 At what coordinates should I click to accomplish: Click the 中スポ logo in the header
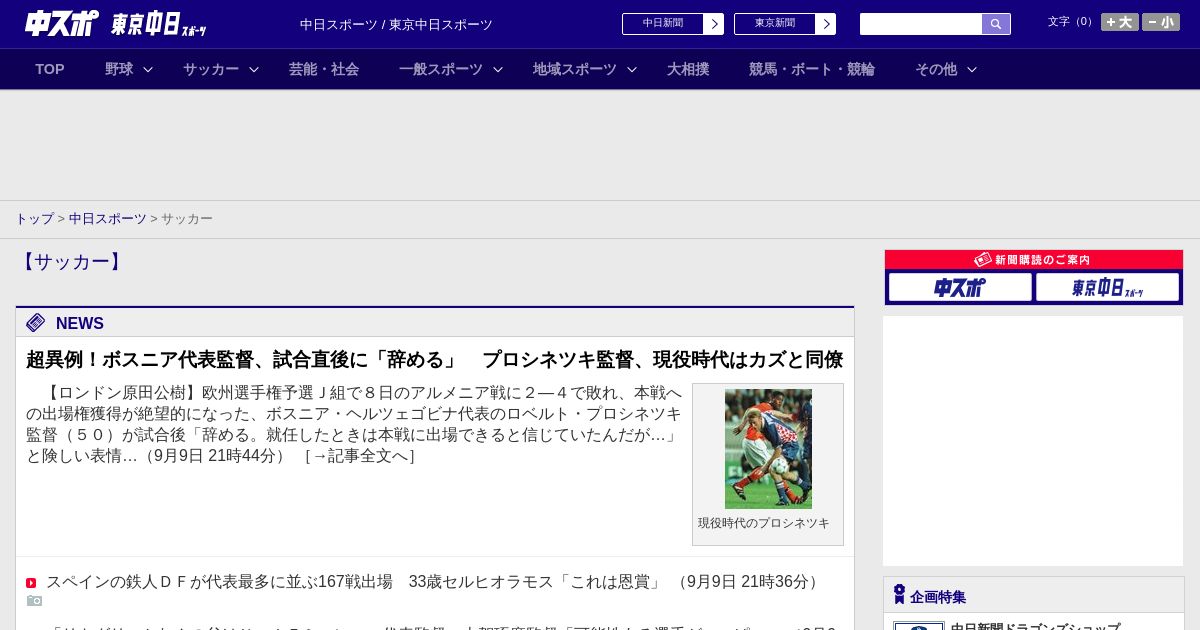pos(62,24)
